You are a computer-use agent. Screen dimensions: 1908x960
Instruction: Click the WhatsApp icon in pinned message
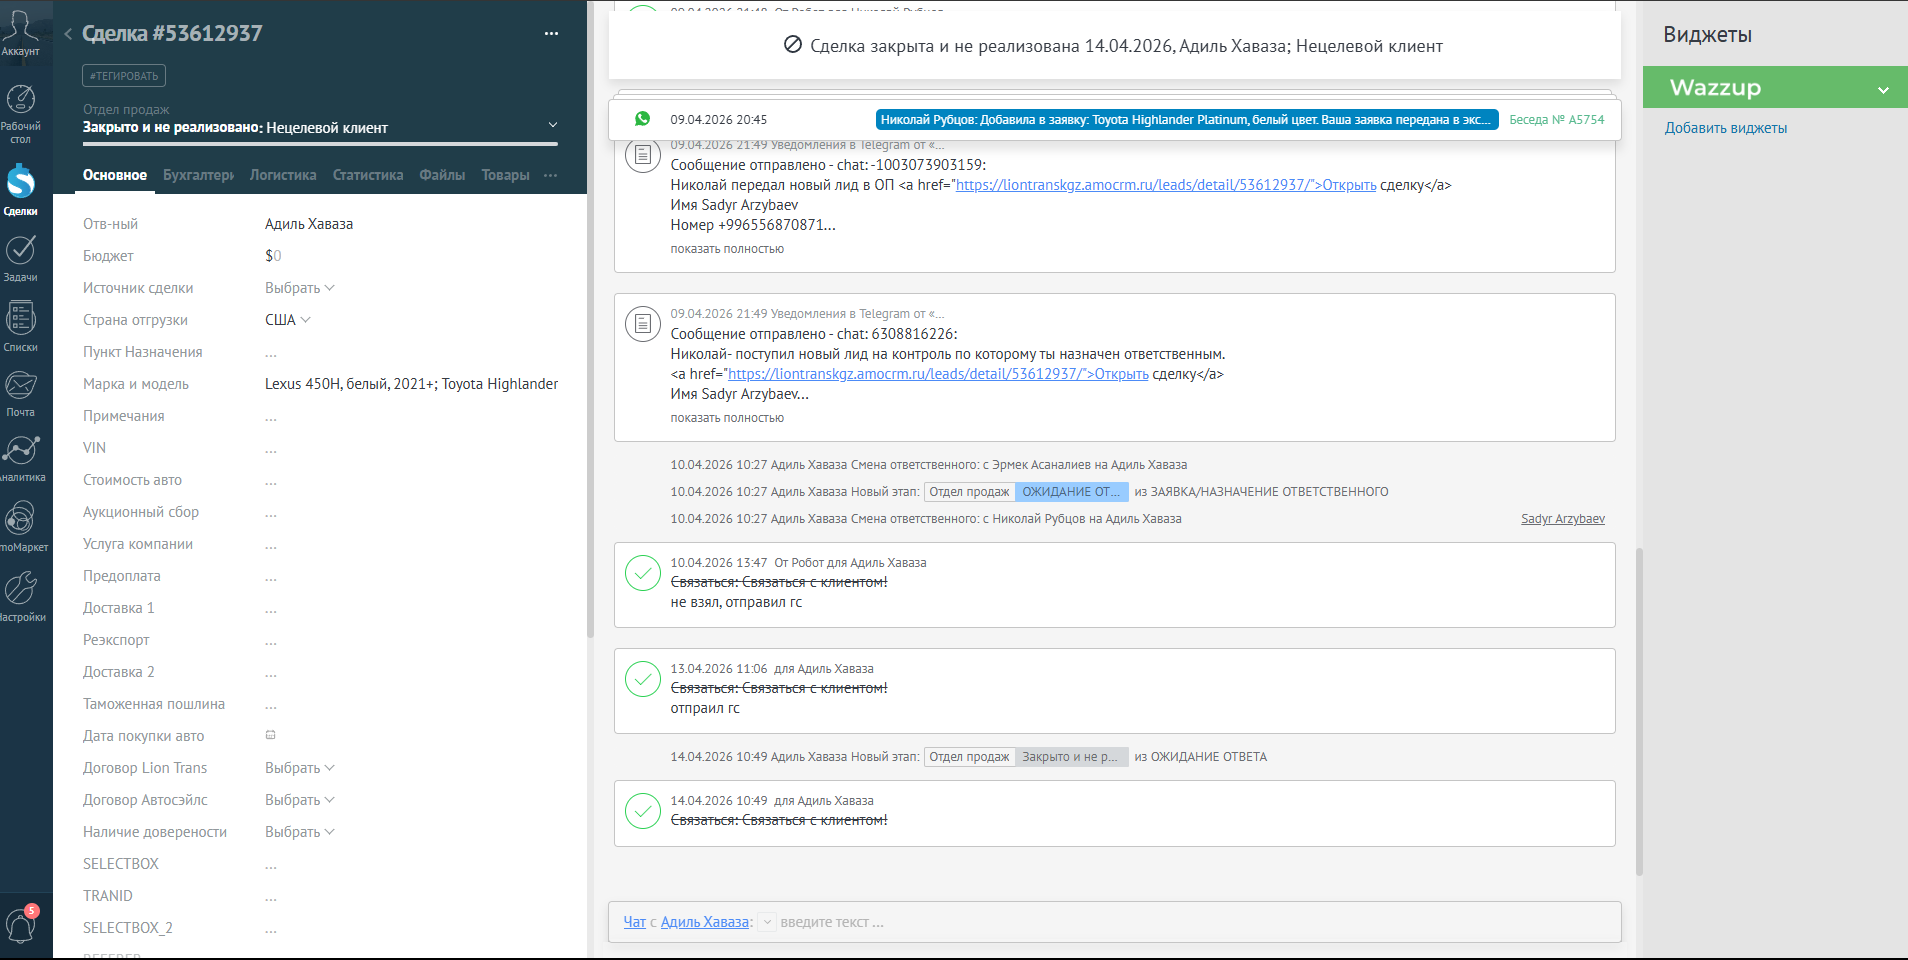643,119
